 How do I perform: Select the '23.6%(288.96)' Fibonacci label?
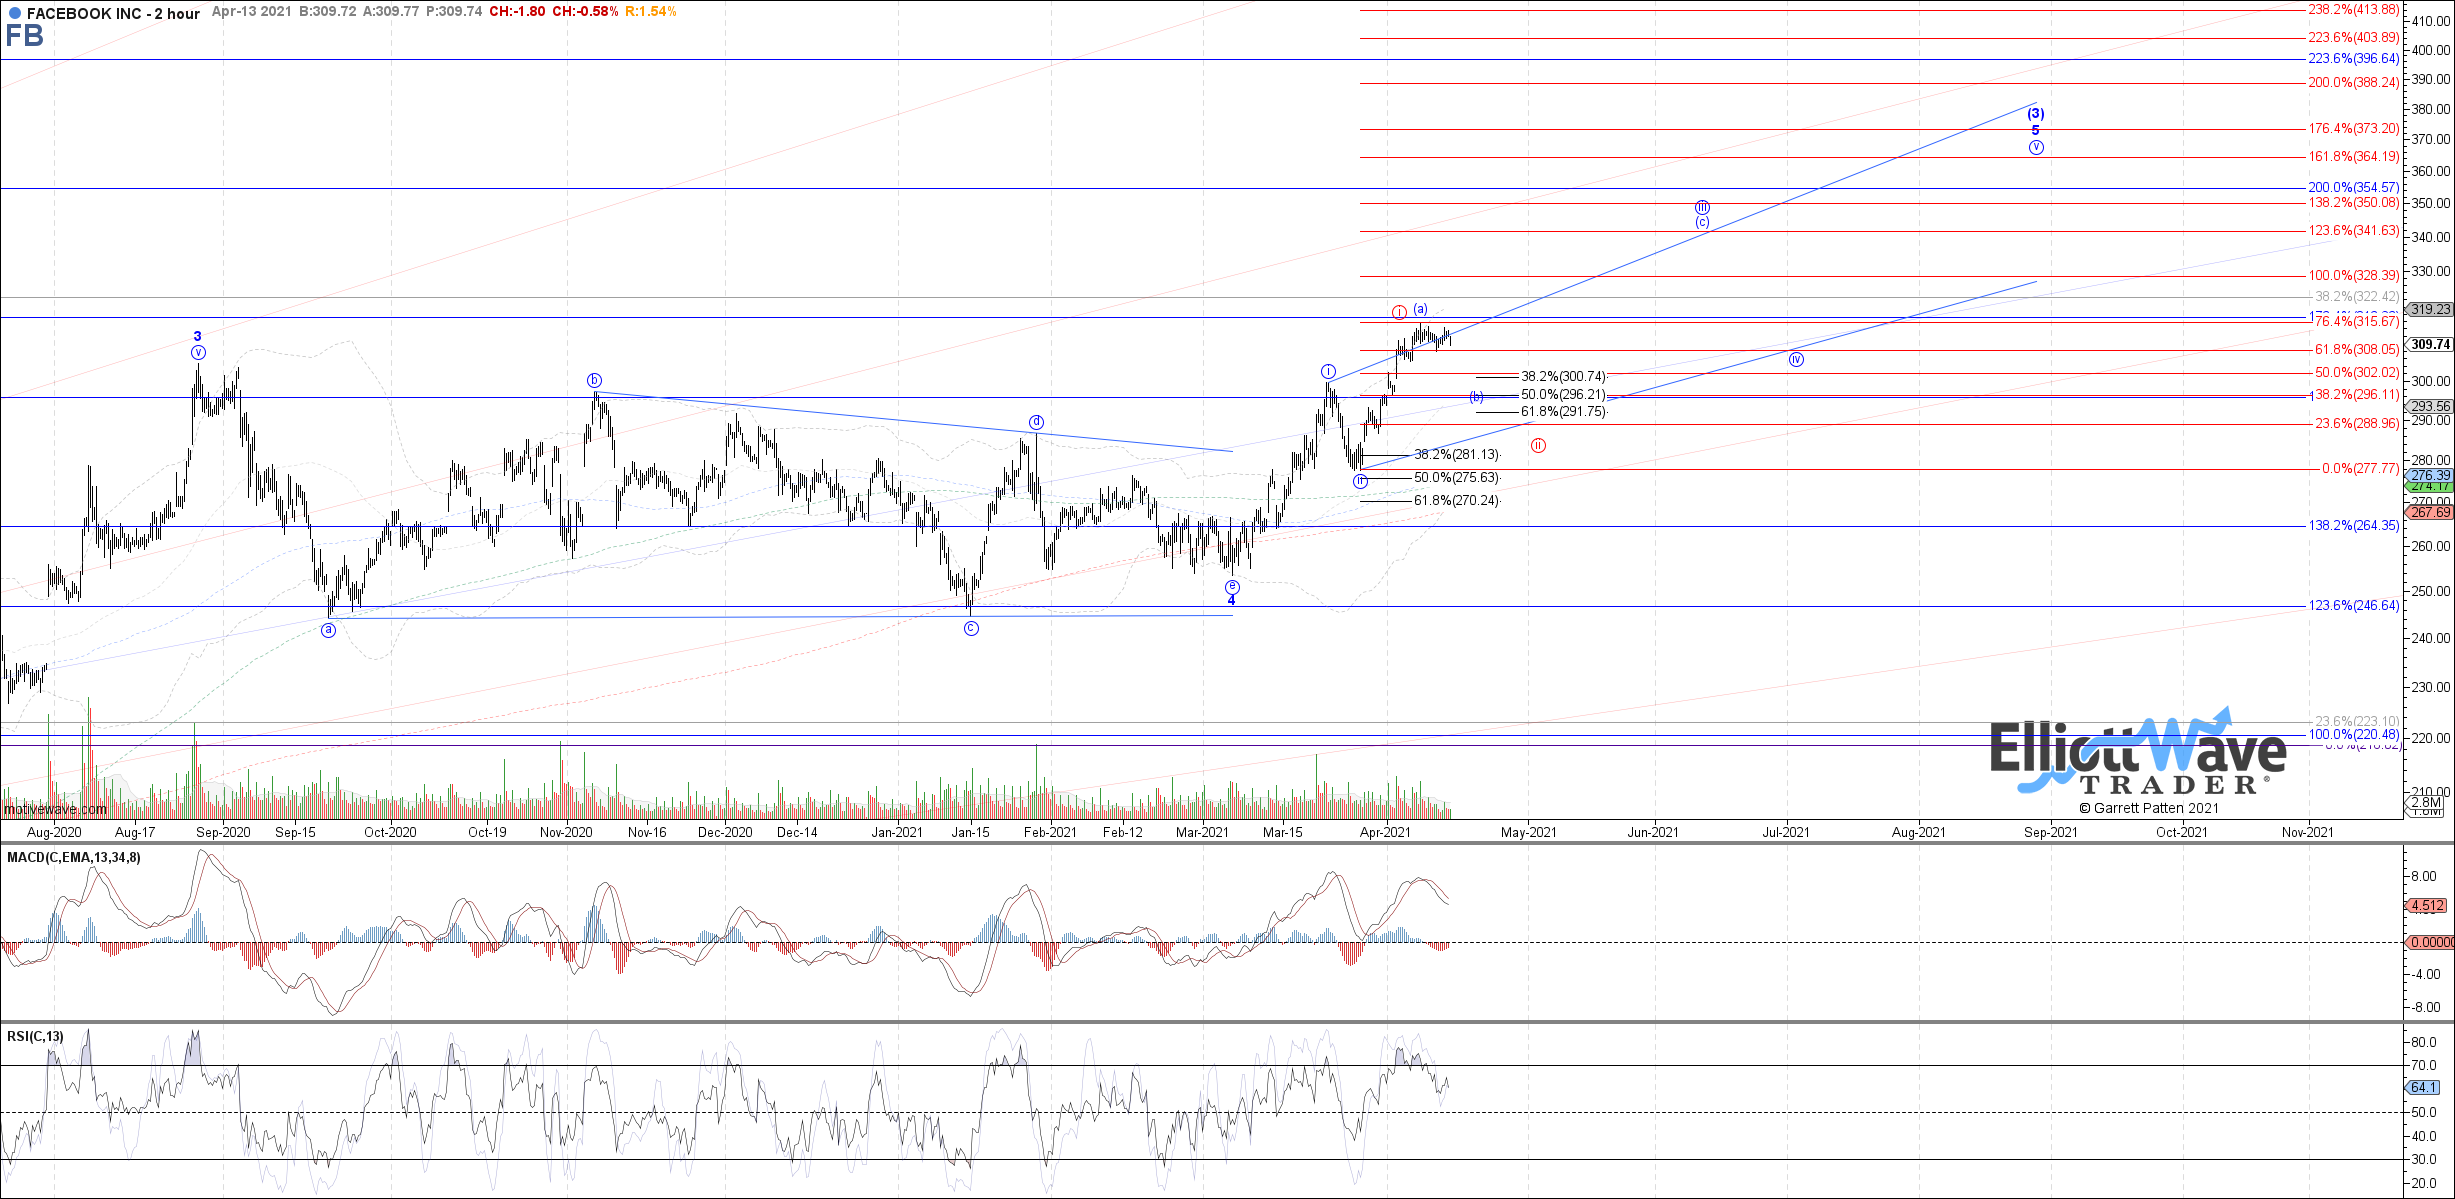(2357, 424)
